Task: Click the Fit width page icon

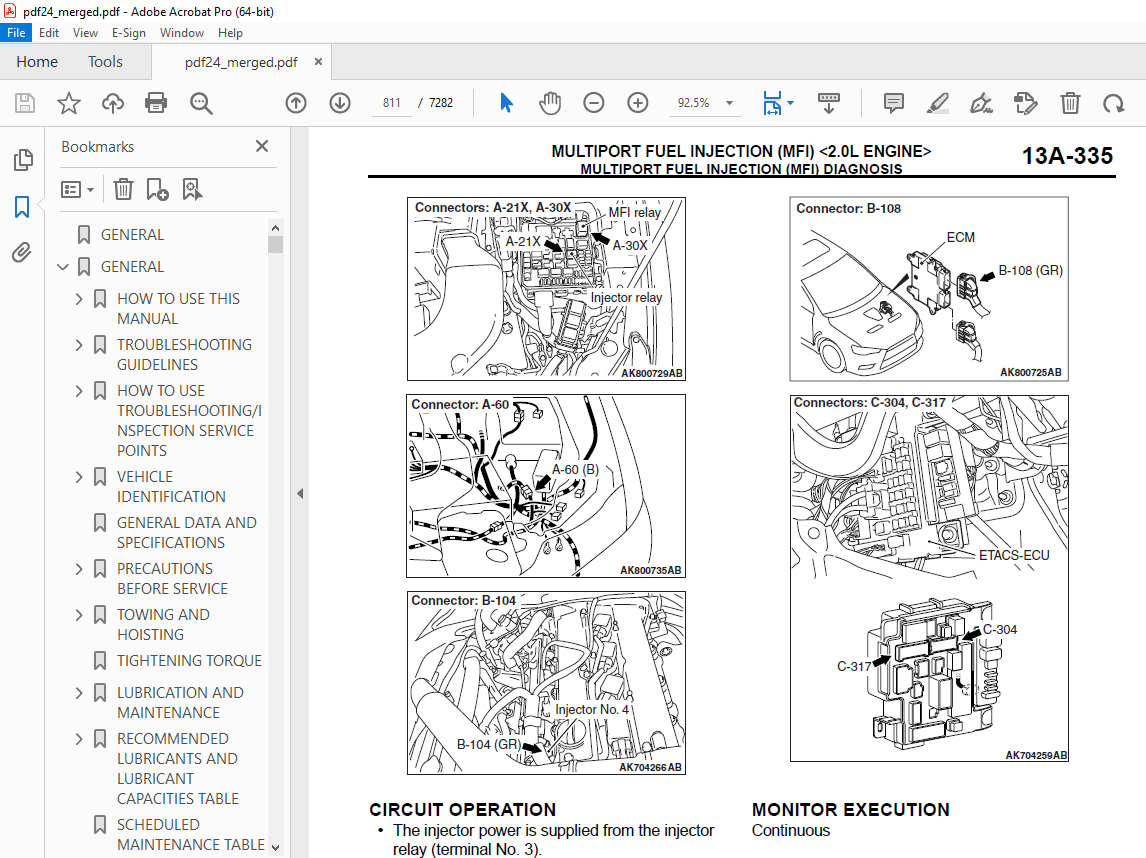Action: [773, 103]
